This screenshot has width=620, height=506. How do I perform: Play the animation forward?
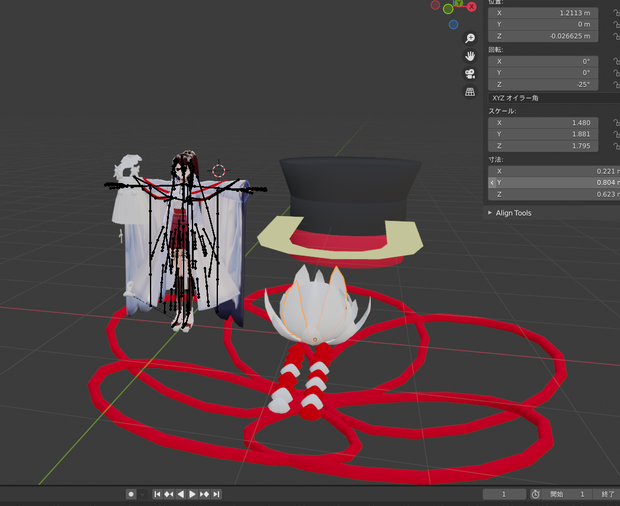pyautogui.click(x=193, y=494)
